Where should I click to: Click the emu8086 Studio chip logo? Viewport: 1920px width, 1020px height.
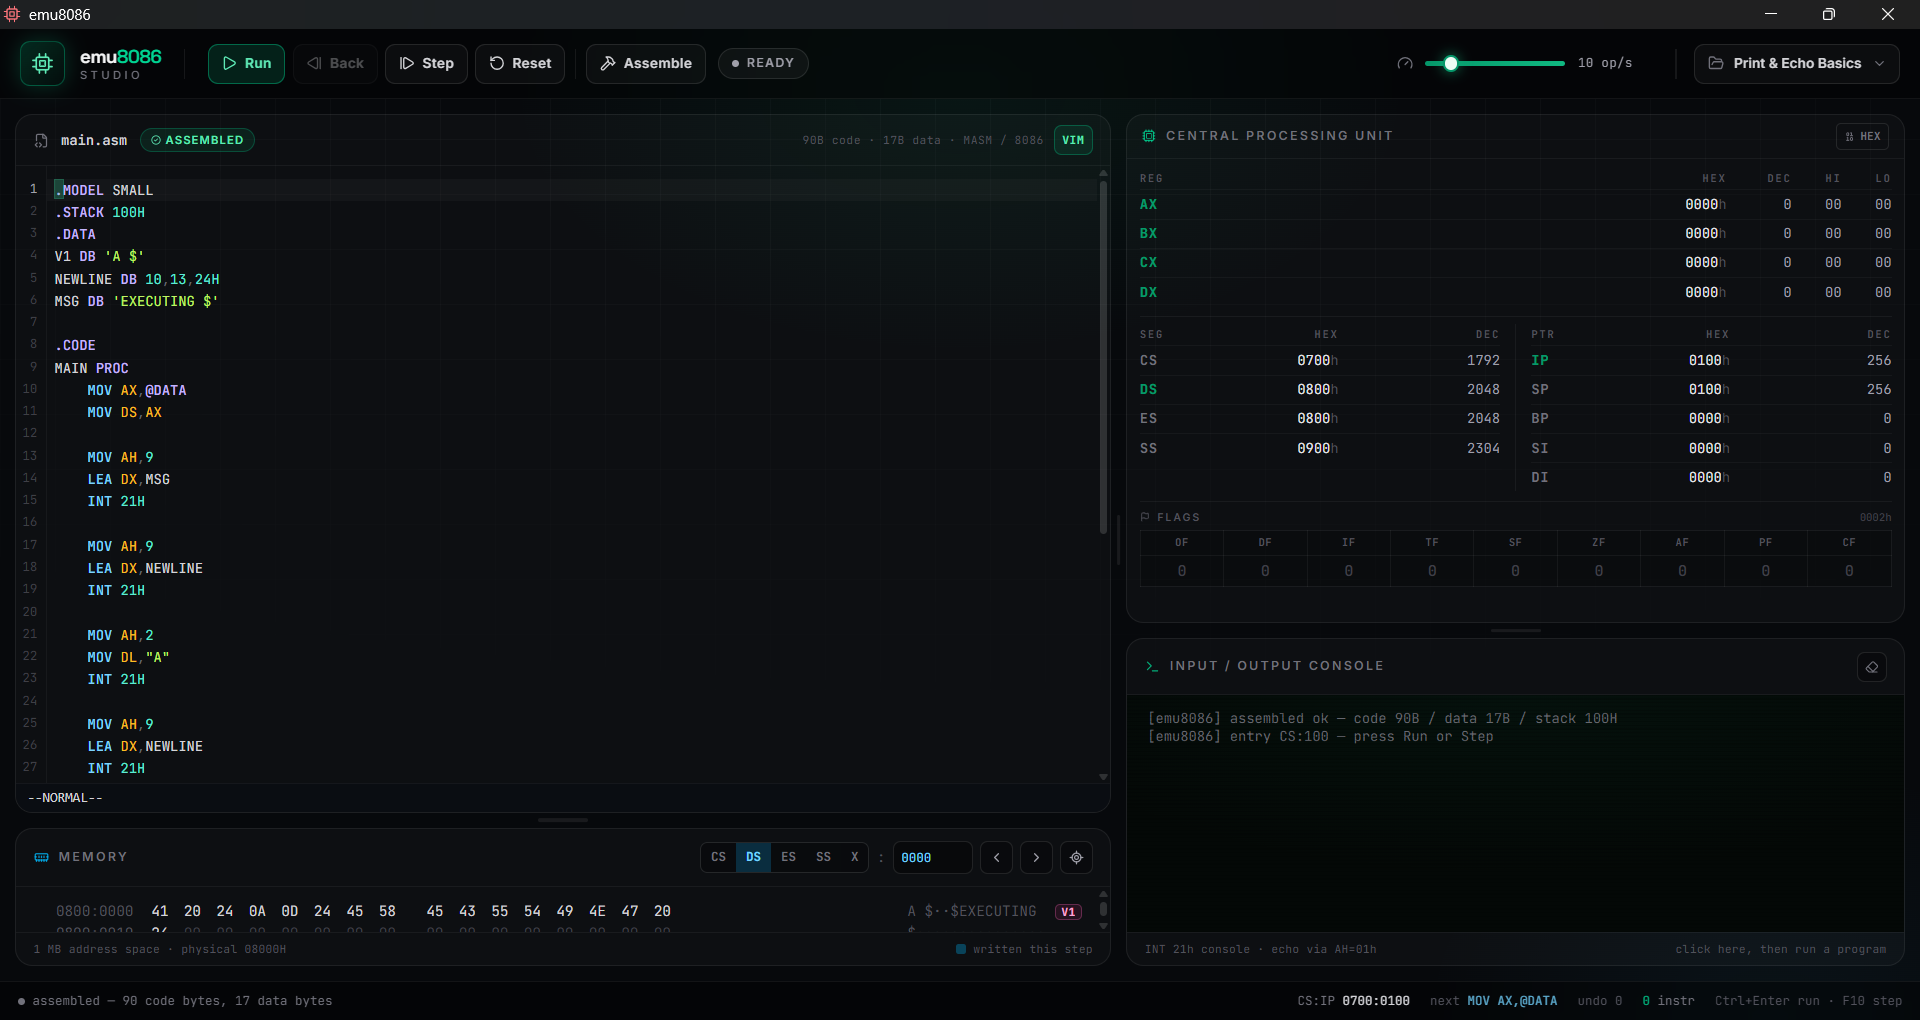pyautogui.click(x=42, y=63)
